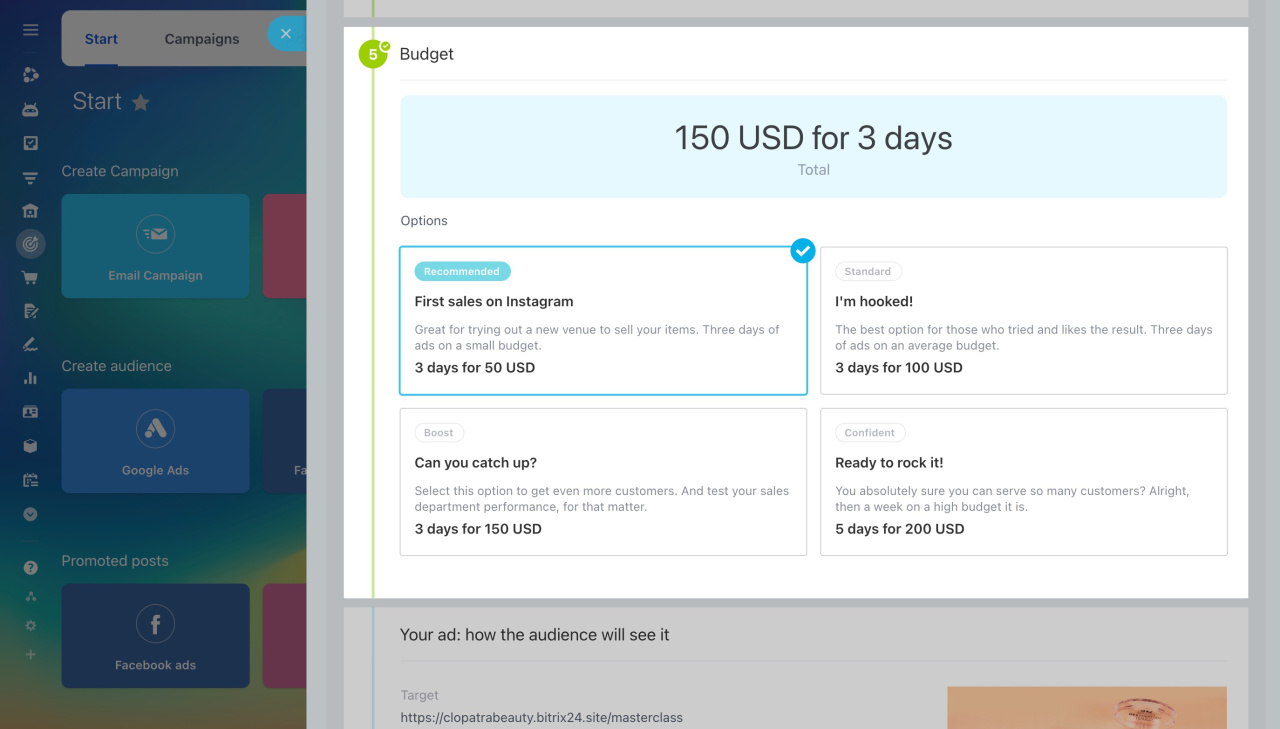This screenshot has width=1280, height=729.
Task: Select the I'm hooked! Standard budget option
Action: (x=1024, y=321)
